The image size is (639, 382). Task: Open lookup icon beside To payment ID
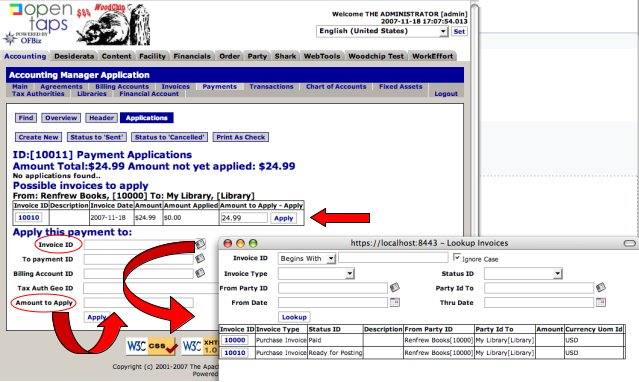pos(200,258)
